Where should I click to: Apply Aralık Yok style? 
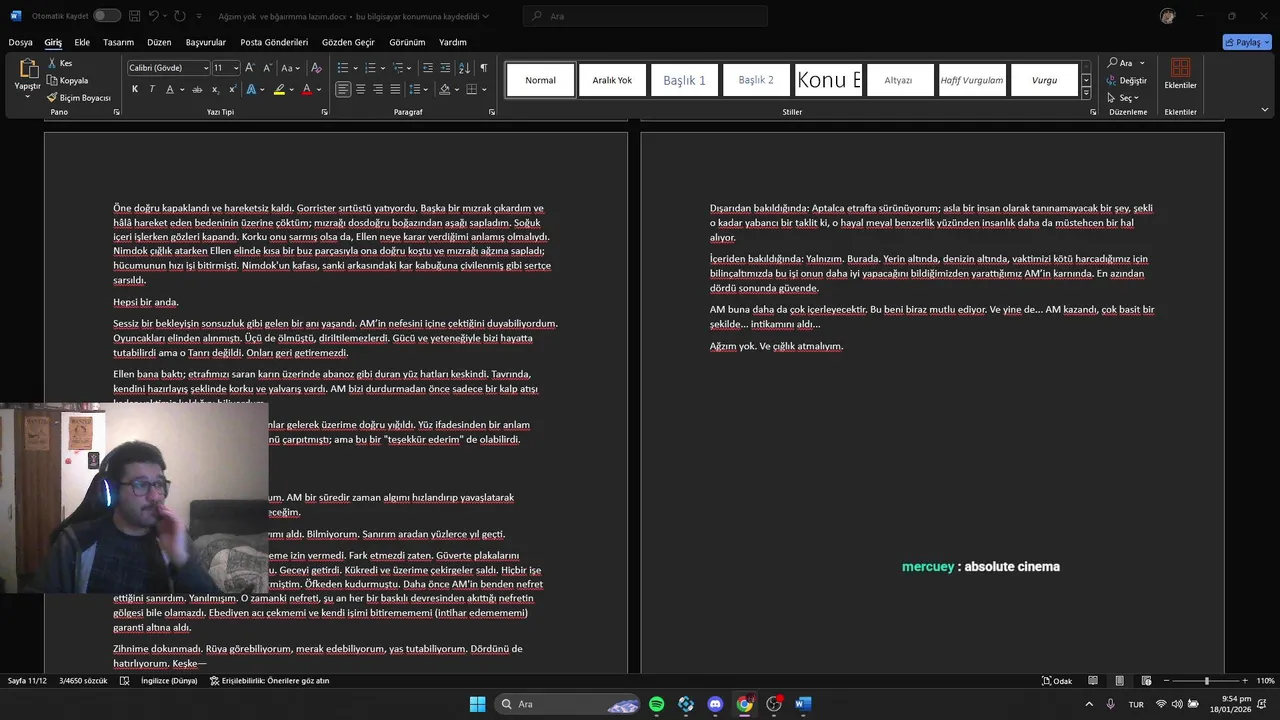click(x=612, y=80)
